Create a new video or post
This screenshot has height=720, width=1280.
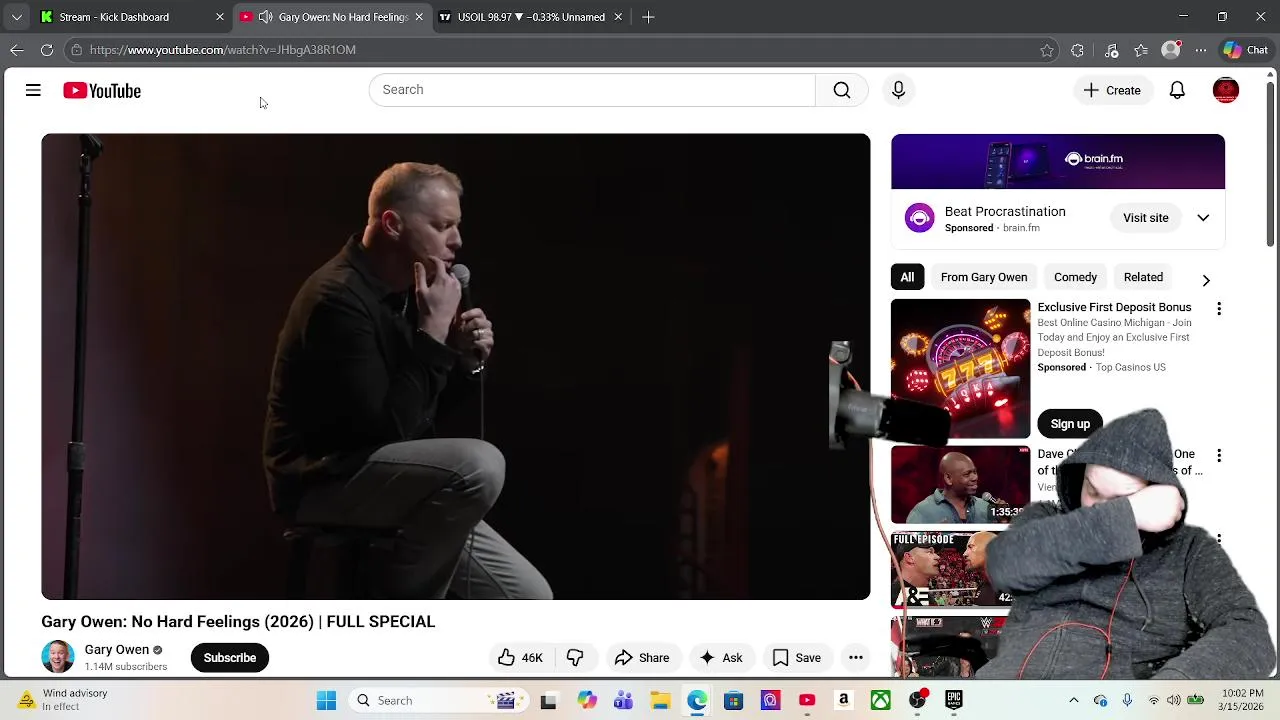click(1112, 90)
